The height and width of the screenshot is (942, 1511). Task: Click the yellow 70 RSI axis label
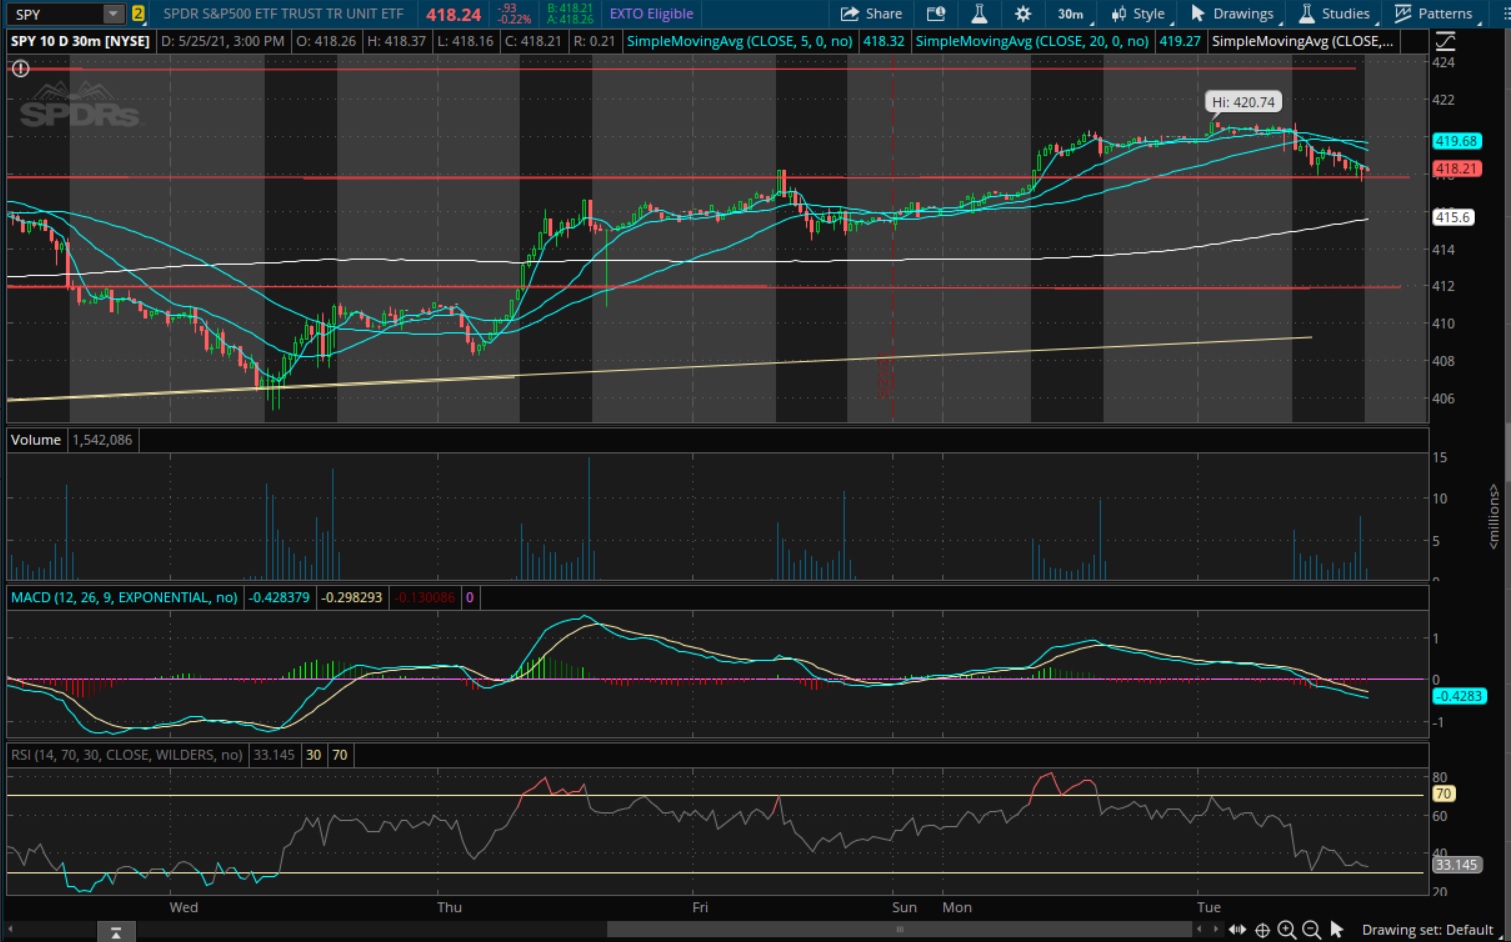tap(1444, 794)
